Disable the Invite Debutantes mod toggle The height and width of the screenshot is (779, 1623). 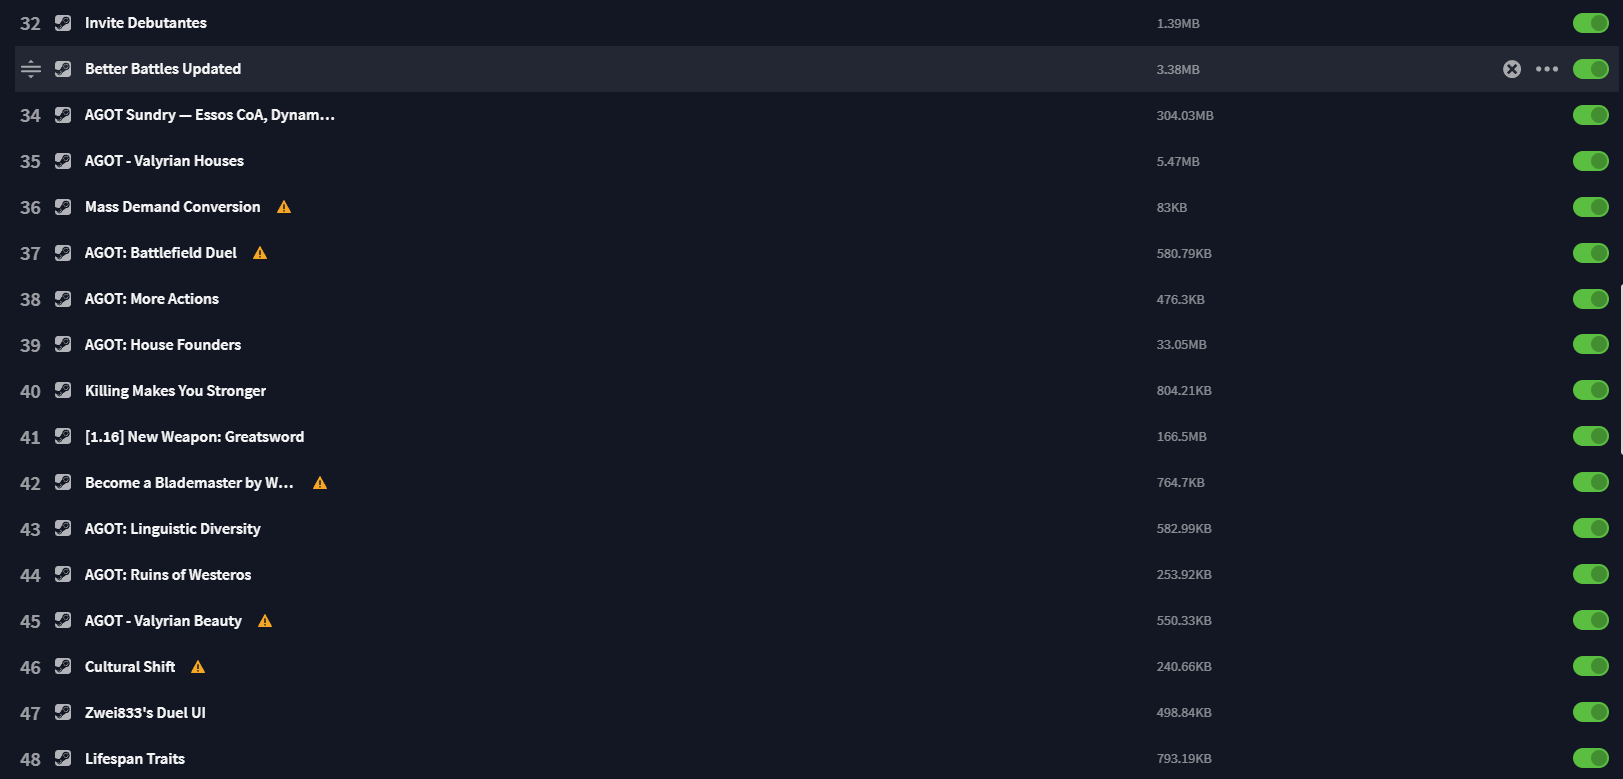point(1590,23)
